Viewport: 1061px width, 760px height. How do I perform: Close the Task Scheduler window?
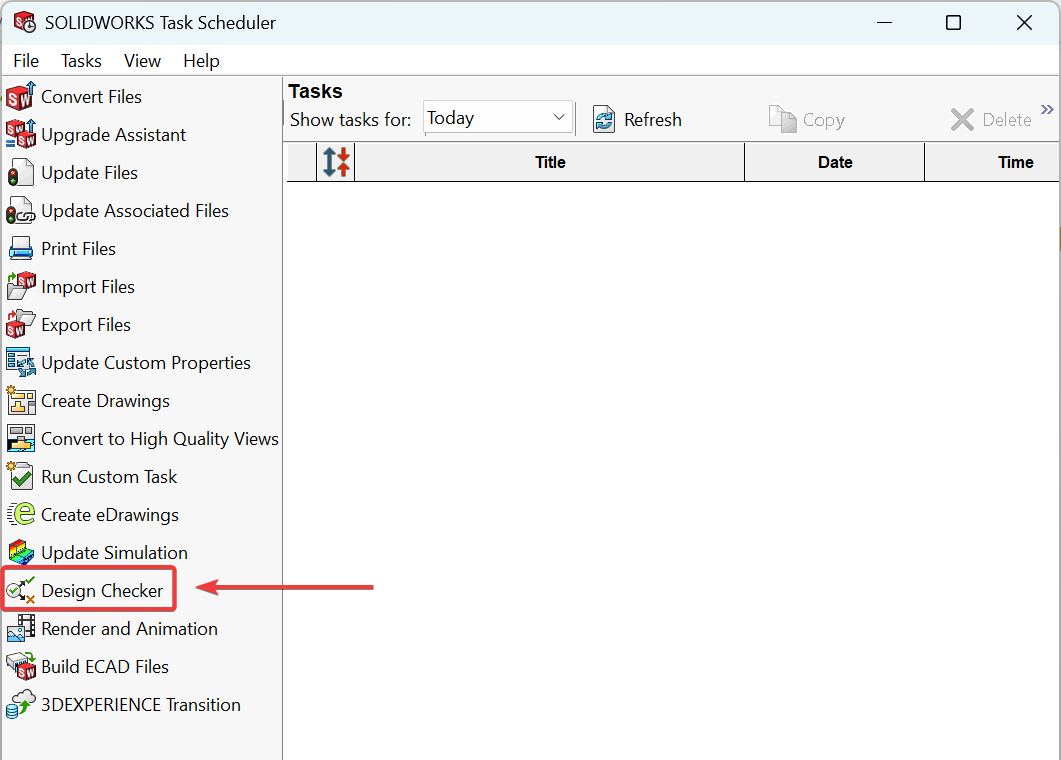coord(1024,22)
